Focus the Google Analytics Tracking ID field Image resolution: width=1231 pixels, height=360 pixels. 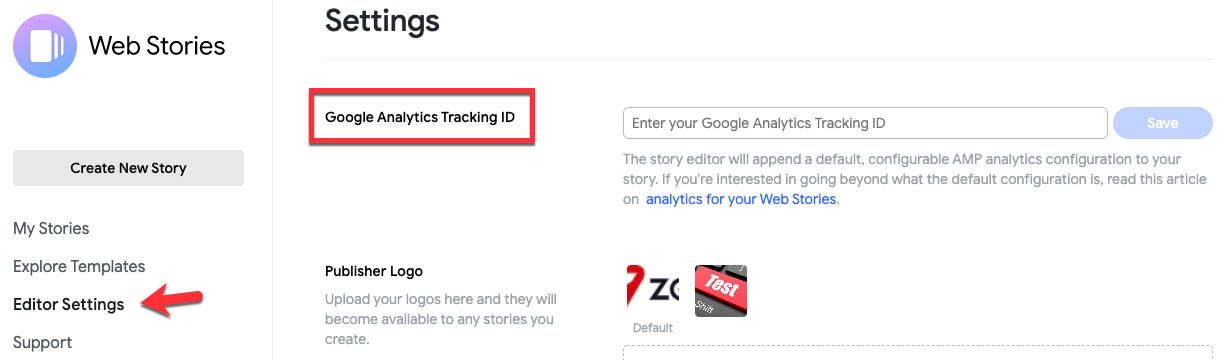point(865,123)
